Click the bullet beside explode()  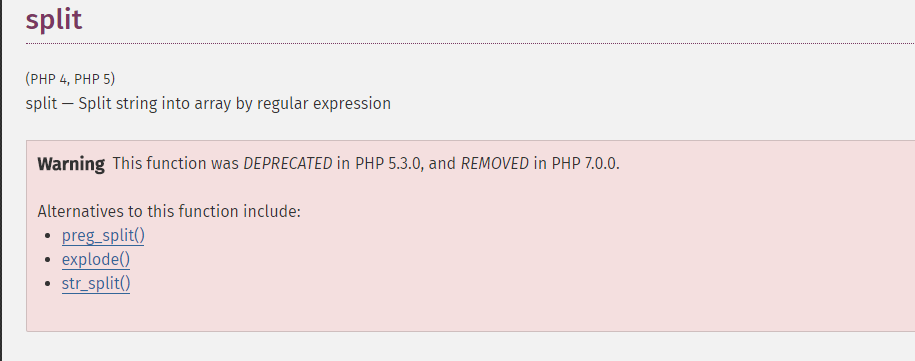[48, 260]
